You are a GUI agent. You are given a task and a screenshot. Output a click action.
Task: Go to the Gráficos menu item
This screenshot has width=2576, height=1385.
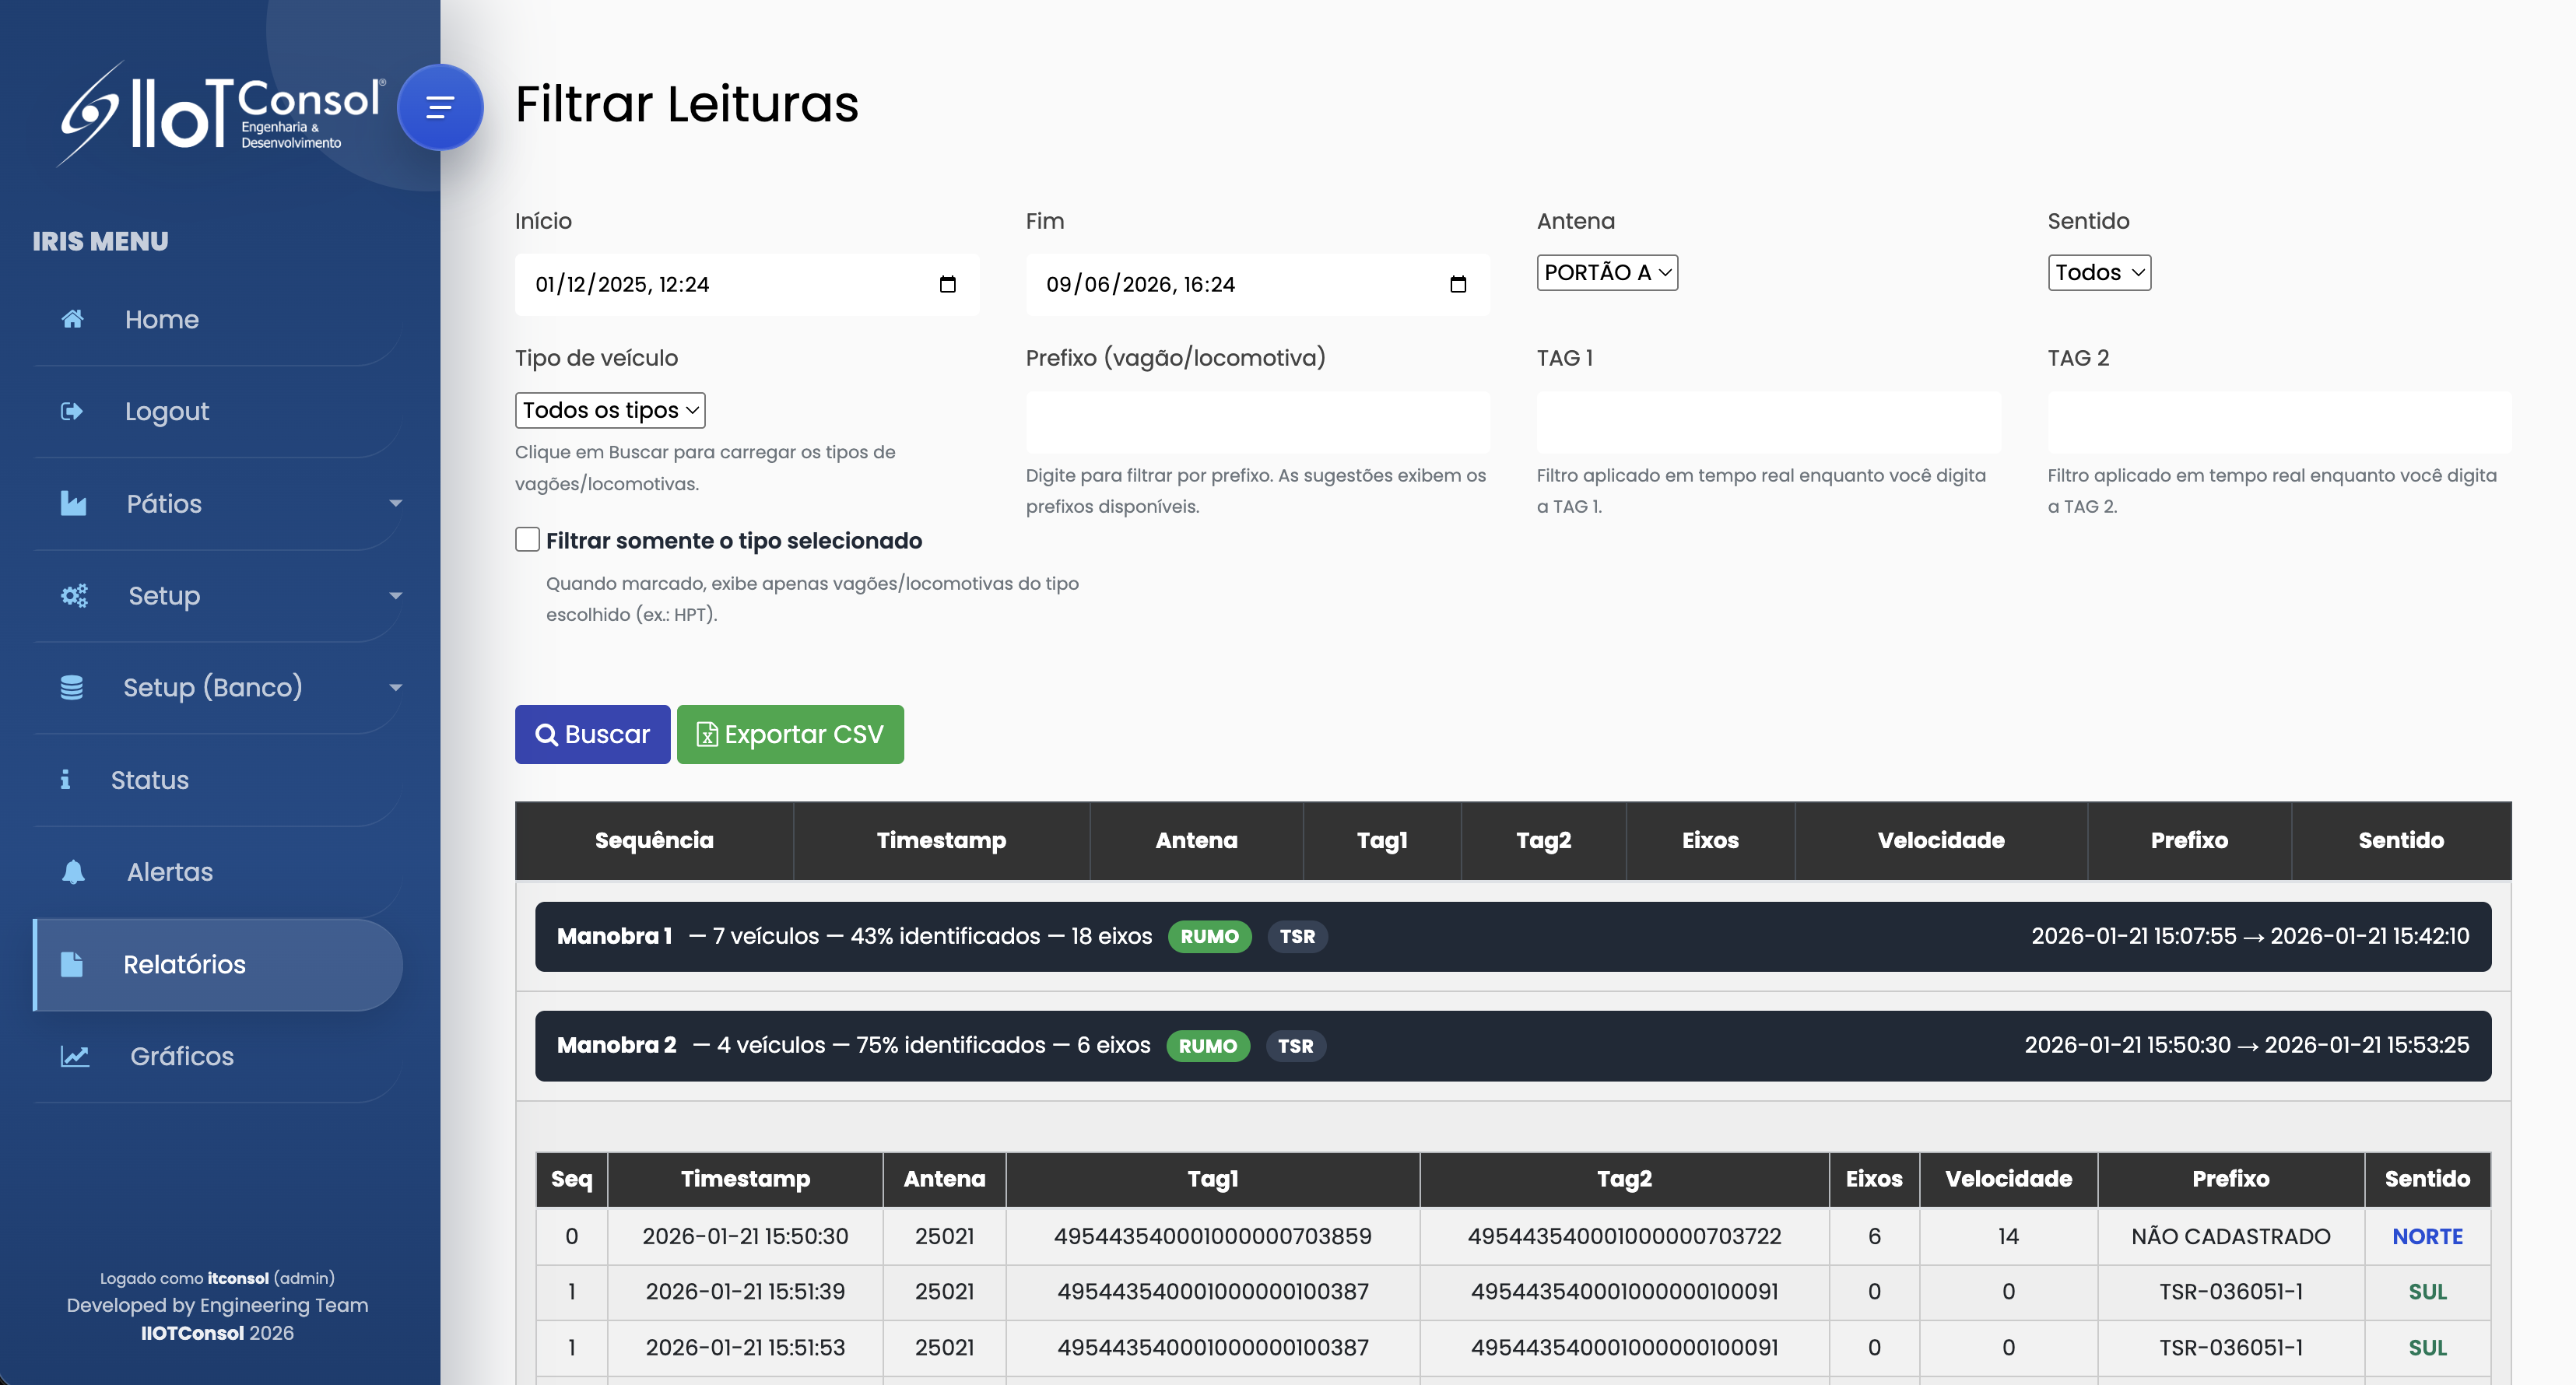(218, 1056)
